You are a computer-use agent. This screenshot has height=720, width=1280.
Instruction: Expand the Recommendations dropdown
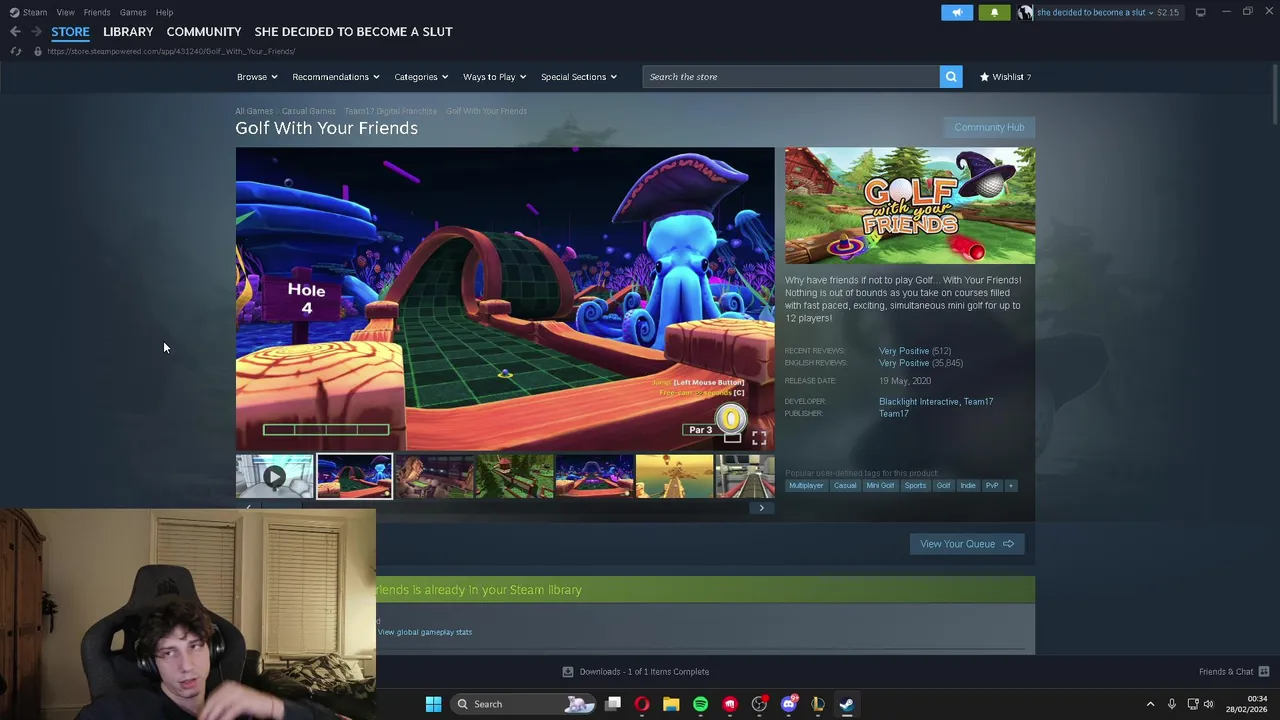336,77
